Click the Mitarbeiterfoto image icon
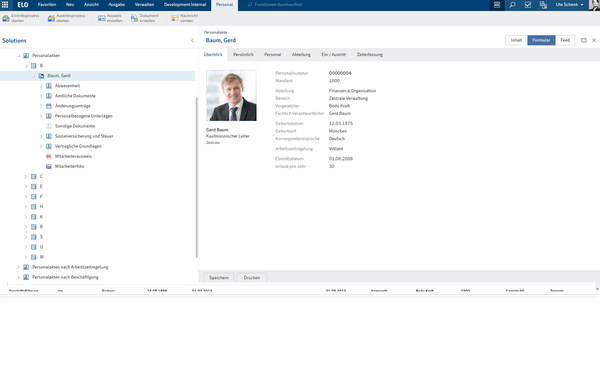 pyautogui.click(x=49, y=166)
